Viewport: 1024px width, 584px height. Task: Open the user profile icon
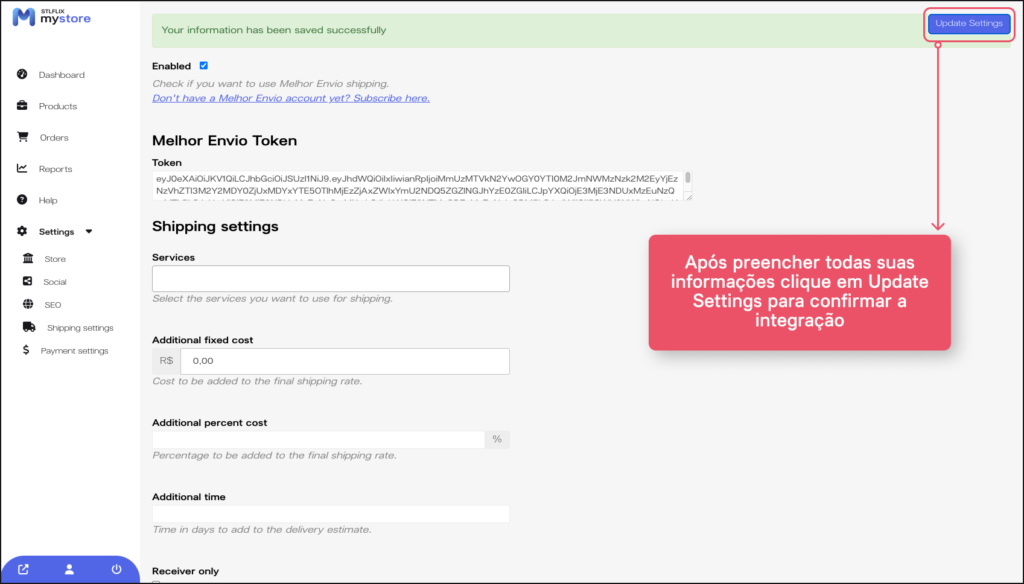[69, 570]
